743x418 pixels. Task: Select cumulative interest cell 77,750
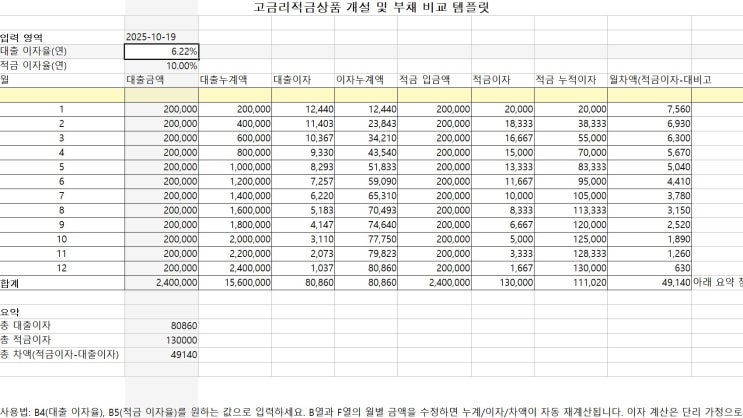coord(366,239)
